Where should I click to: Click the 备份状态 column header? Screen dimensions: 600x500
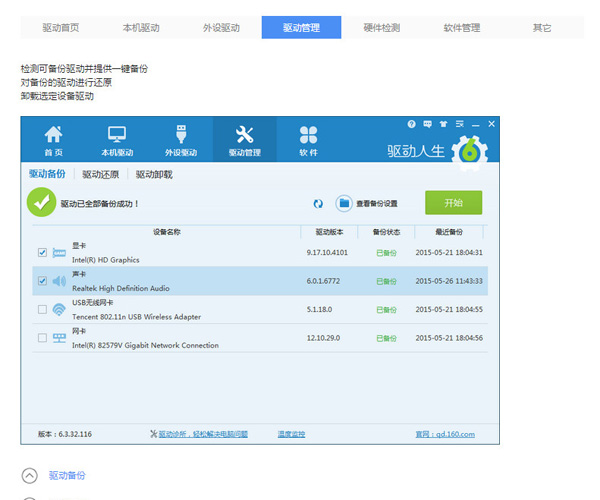click(x=386, y=232)
